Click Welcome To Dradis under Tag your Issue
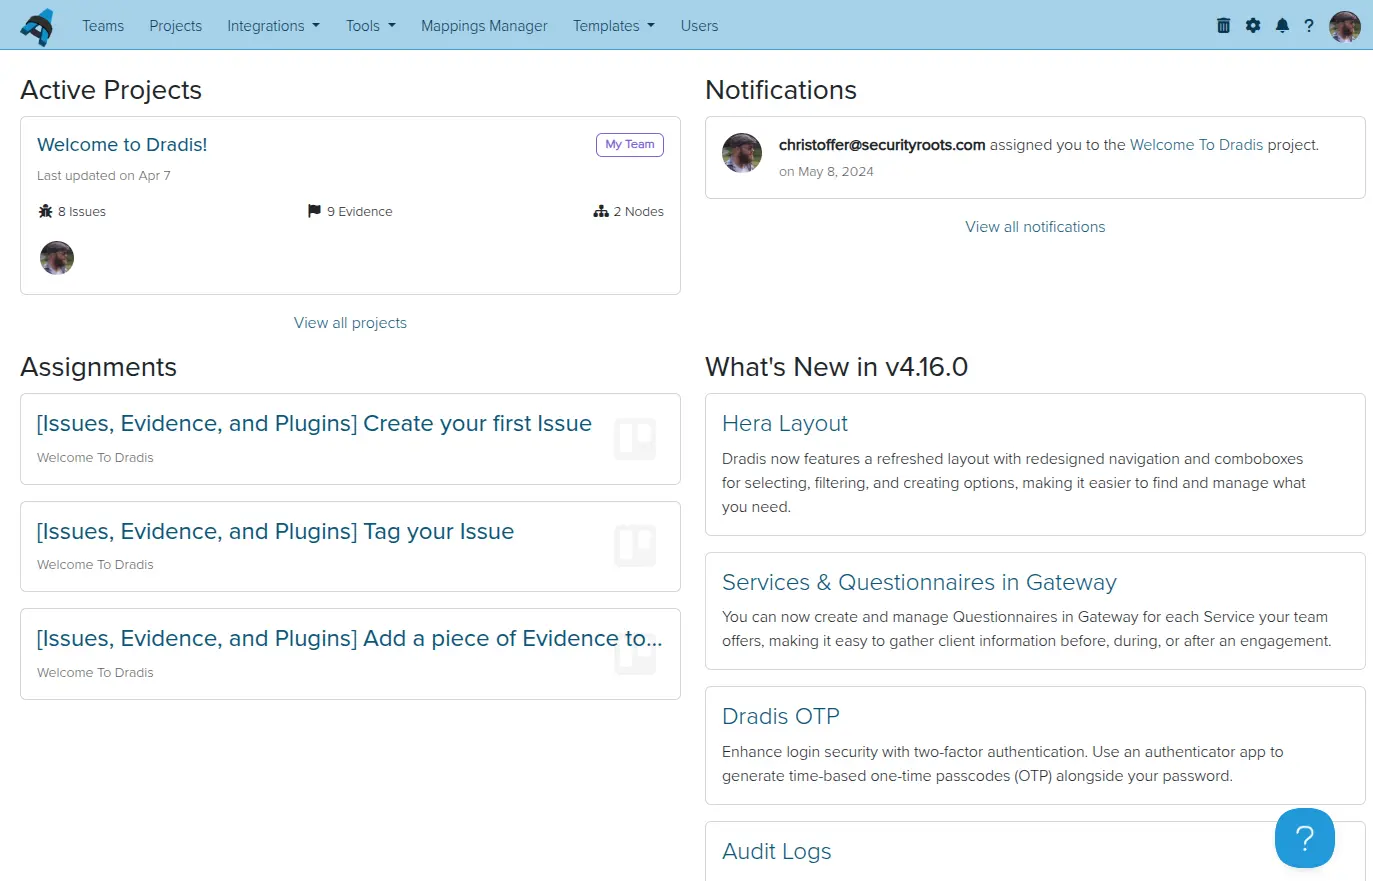The height and width of the screenshot is (881, 1373). (x=95, y=565)
